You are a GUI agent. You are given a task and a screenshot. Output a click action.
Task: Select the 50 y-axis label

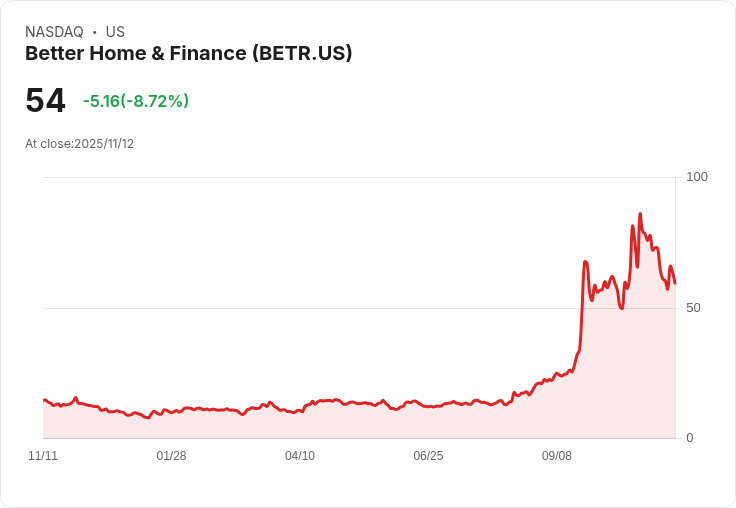[x=693, y=308]
